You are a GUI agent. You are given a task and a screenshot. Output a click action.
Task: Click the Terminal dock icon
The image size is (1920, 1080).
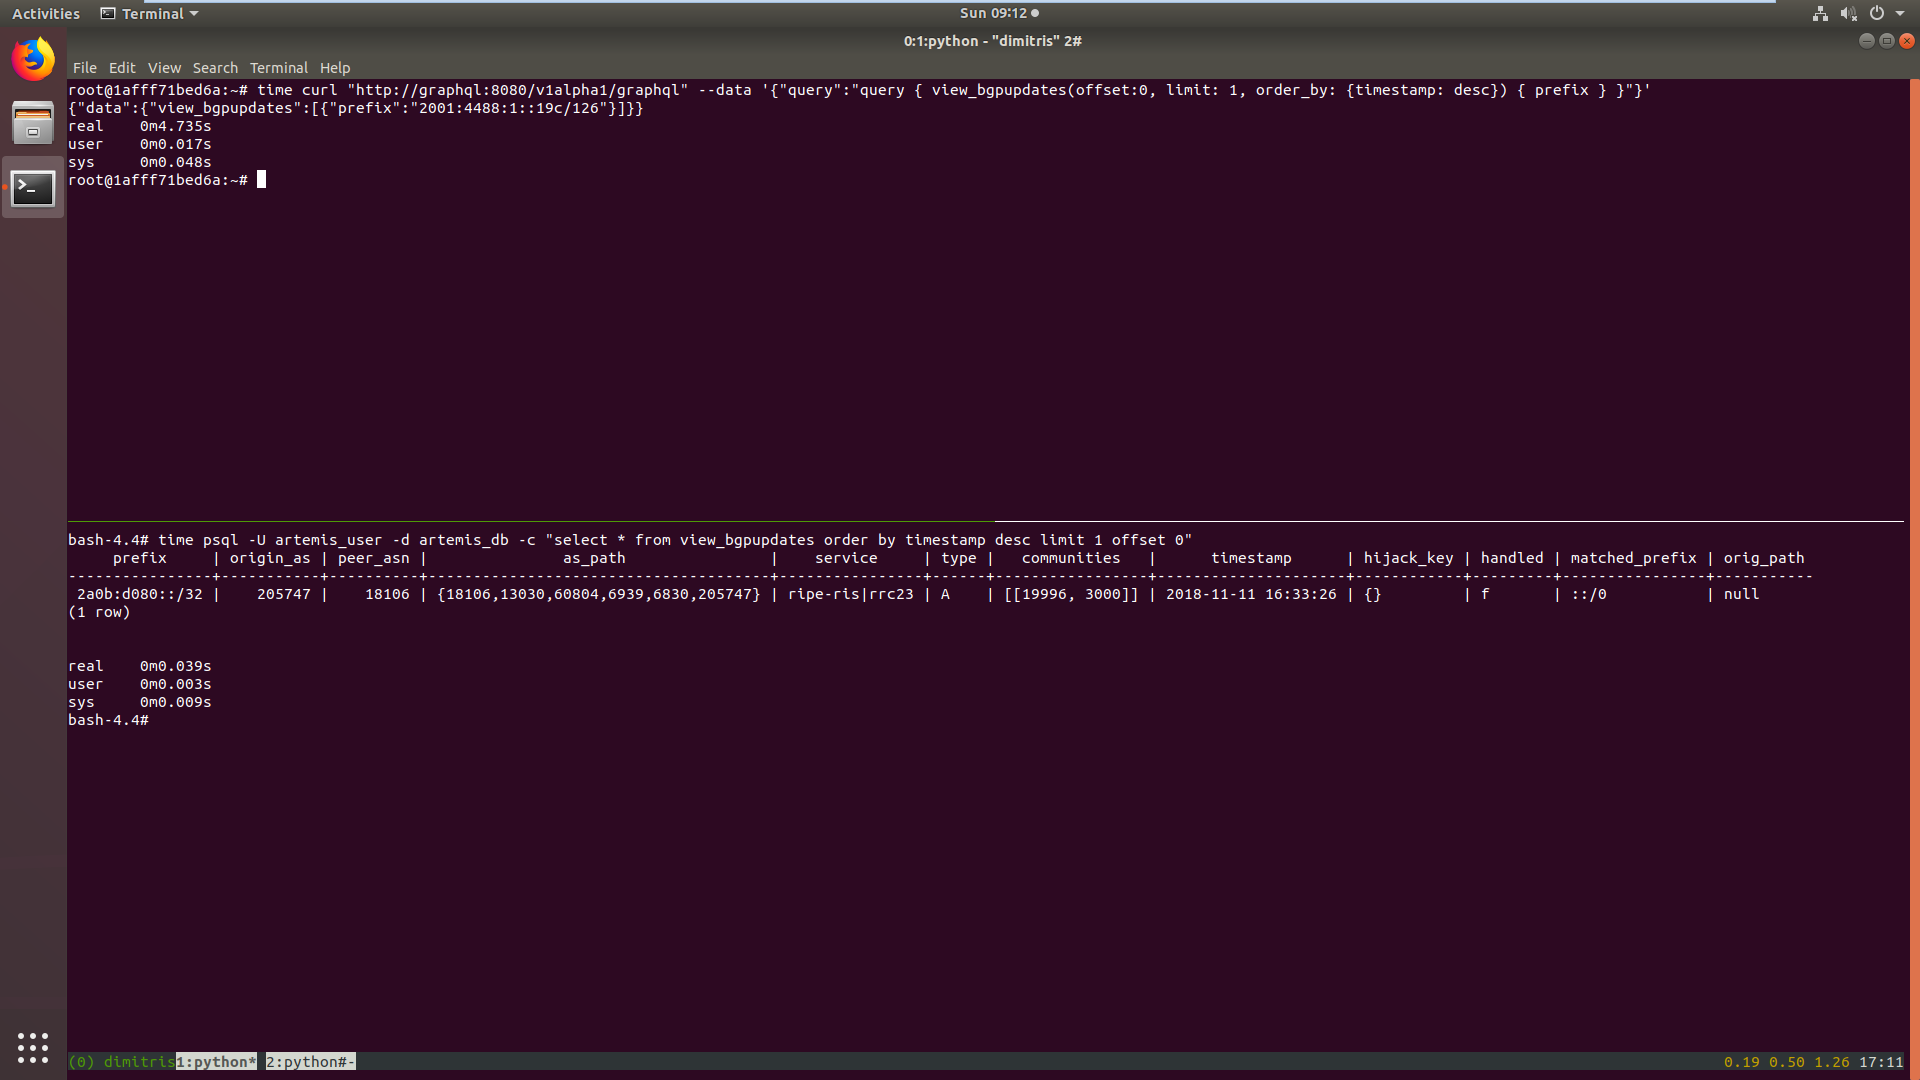coord(33,188)
